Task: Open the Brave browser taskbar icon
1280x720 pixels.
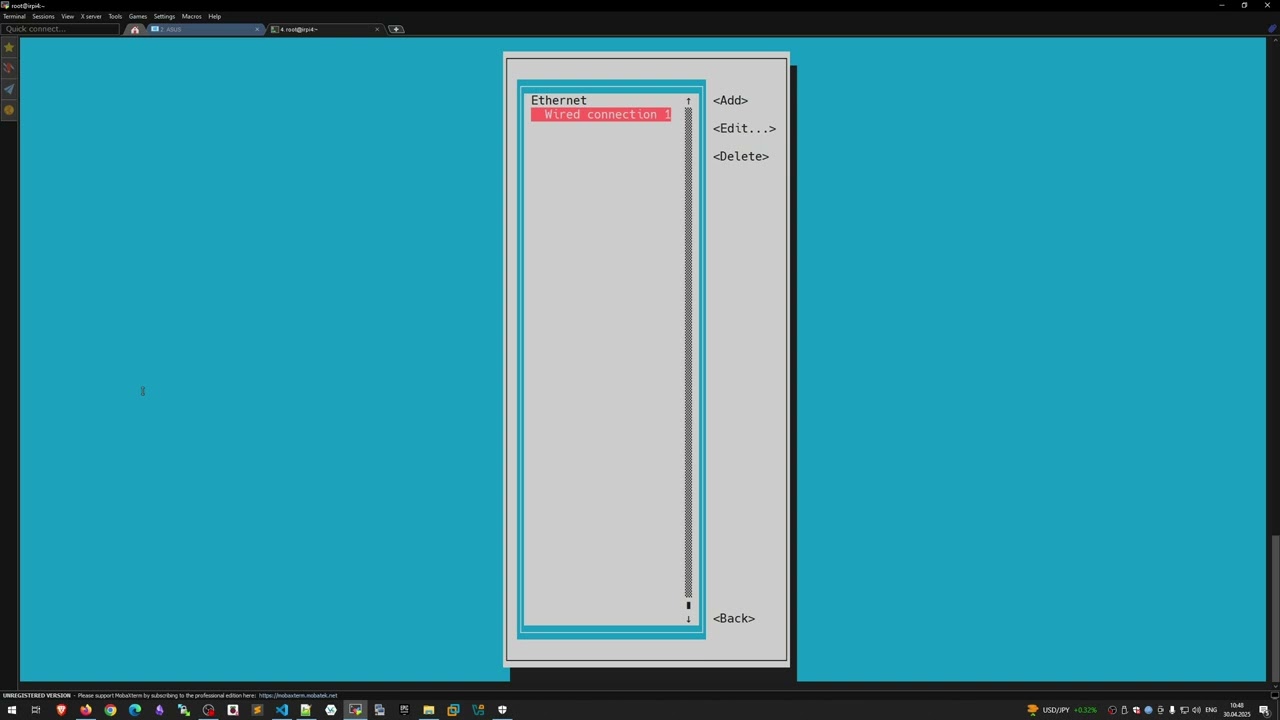Action: 61,710
